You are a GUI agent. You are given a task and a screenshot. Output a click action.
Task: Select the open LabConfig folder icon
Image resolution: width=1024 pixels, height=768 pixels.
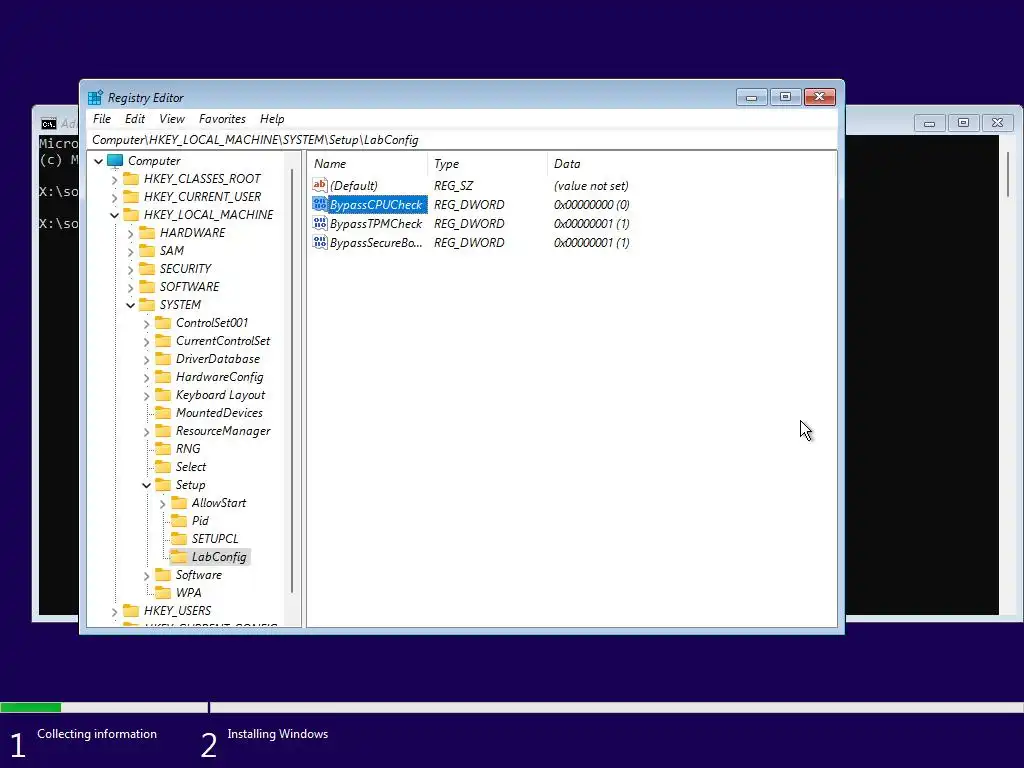pyautogui.click(x=178, y=557)
